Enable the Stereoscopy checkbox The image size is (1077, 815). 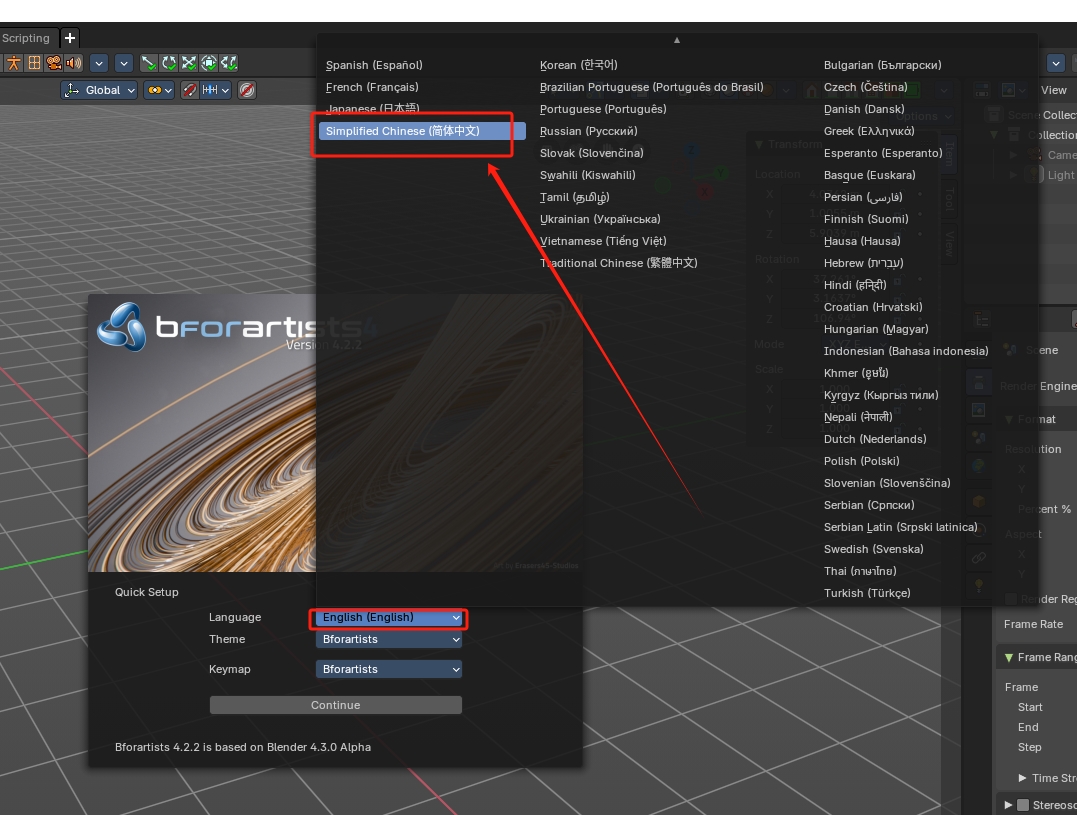coord(1022,805)
